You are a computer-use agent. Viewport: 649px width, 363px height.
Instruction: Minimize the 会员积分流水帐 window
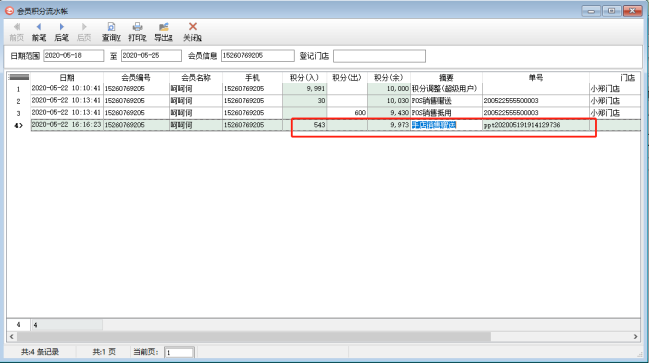tap(591, 11)
